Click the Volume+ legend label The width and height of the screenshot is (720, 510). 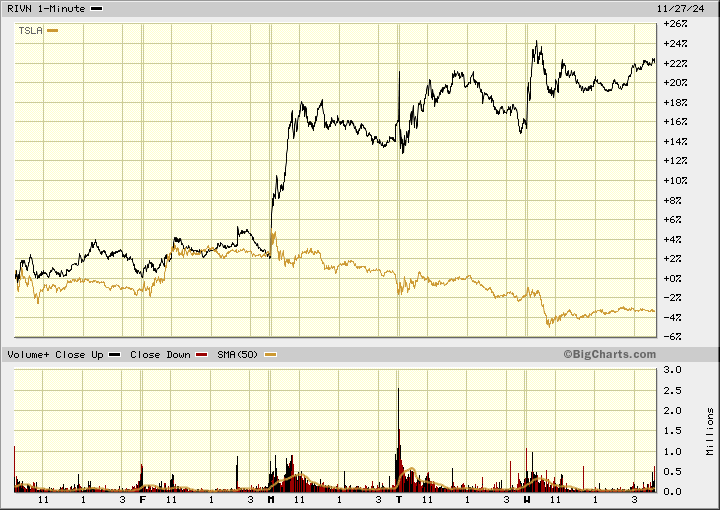tap(28, 355)
